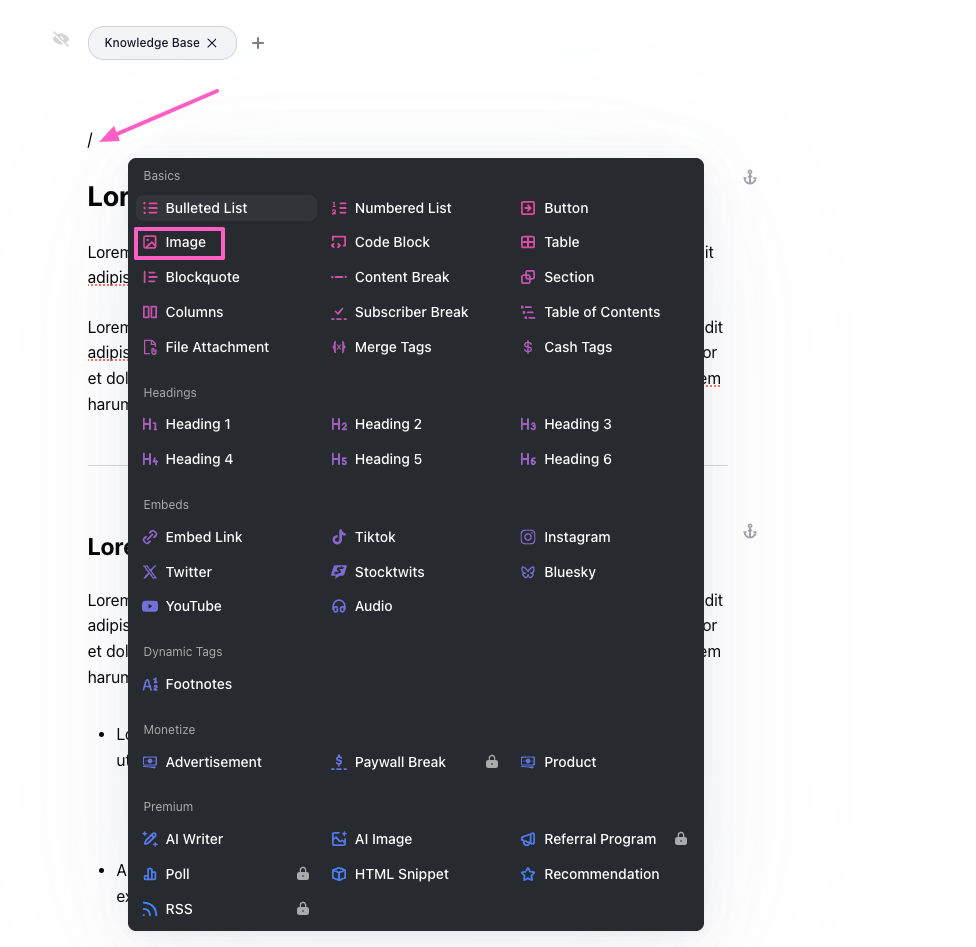Add an HTML Snippet block
This screenshot has width=976, height=947.
401,874
